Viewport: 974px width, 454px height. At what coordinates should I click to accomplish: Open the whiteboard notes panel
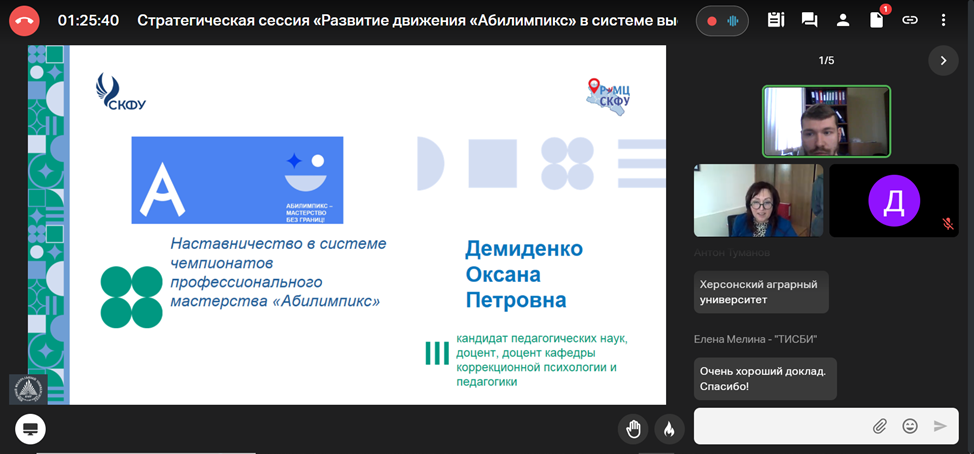point(775,20)
